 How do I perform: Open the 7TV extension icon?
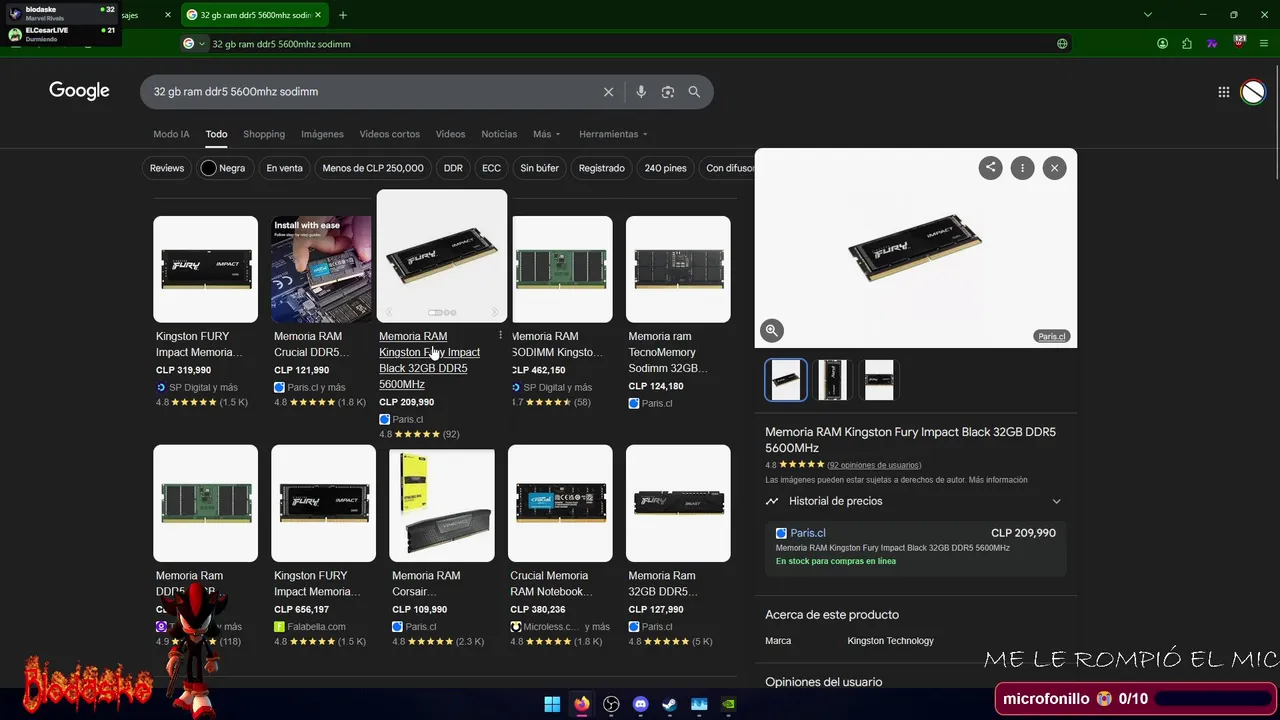[x=1212, y=44]
